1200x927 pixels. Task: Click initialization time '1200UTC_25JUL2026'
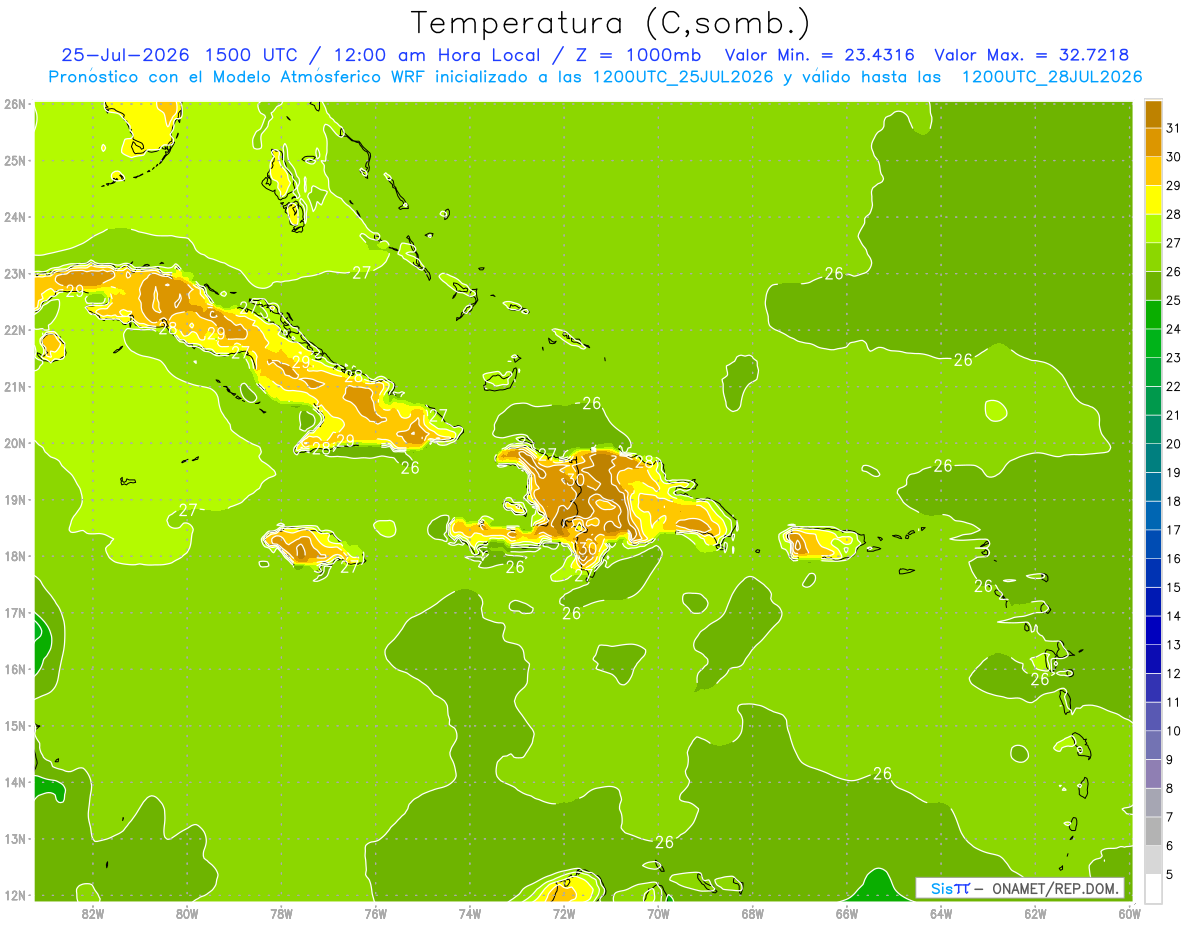[683, 77]
